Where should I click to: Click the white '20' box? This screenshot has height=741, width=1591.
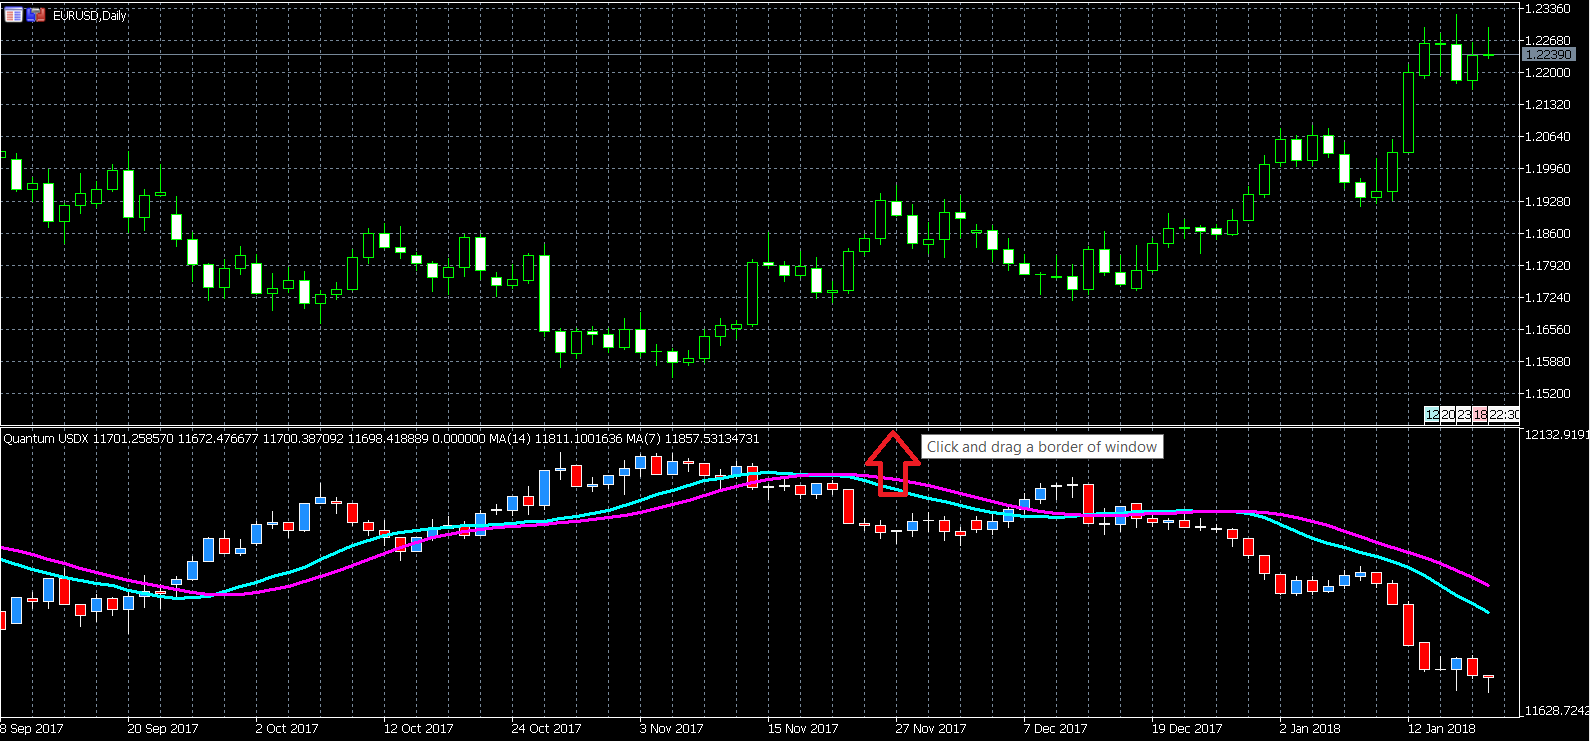(1447, 414)
